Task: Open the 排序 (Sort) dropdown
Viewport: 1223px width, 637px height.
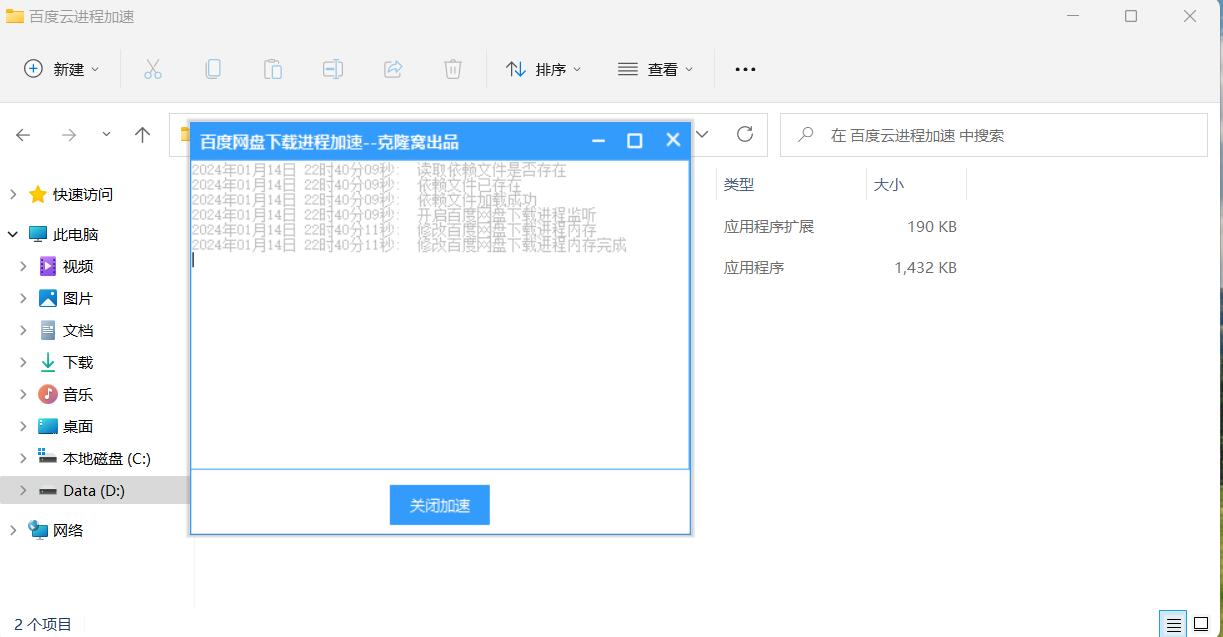Action: pyautogui.click(x=543, y=69)
